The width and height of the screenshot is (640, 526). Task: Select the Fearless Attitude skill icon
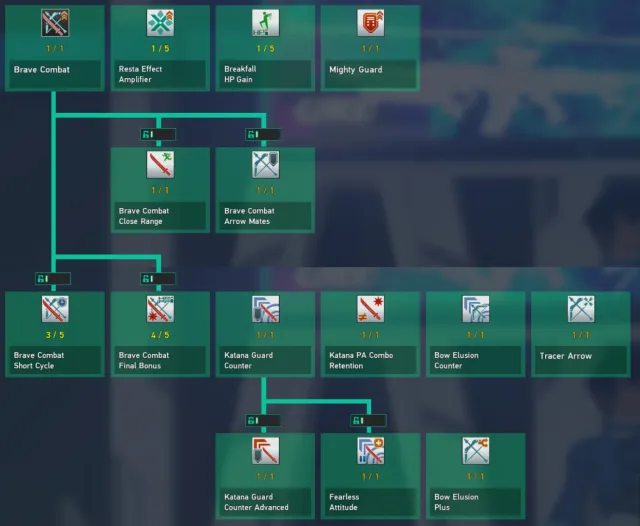(370, 451)
